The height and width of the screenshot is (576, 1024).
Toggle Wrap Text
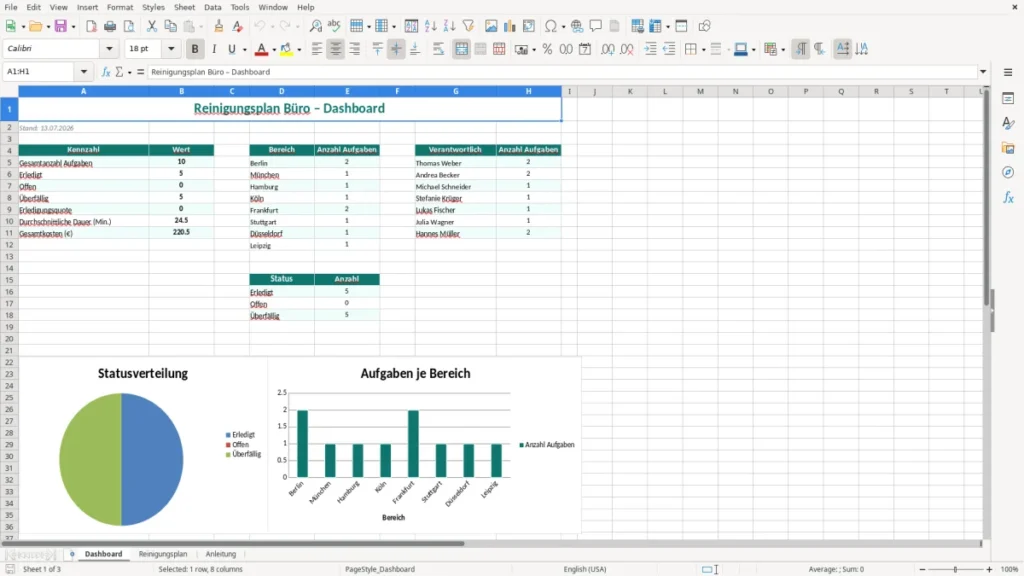(x=438, y=49)
